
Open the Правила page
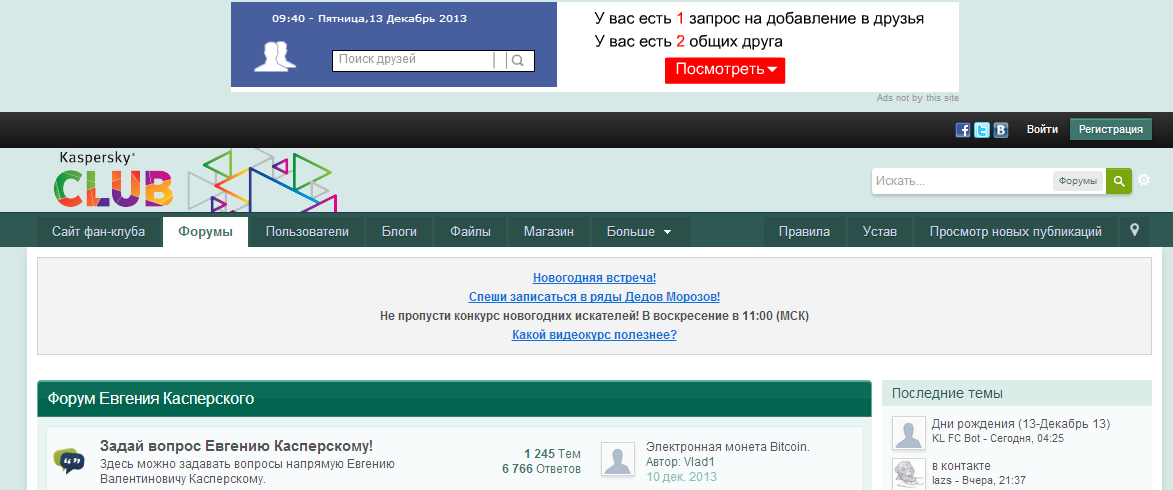(x=804, y=231)
